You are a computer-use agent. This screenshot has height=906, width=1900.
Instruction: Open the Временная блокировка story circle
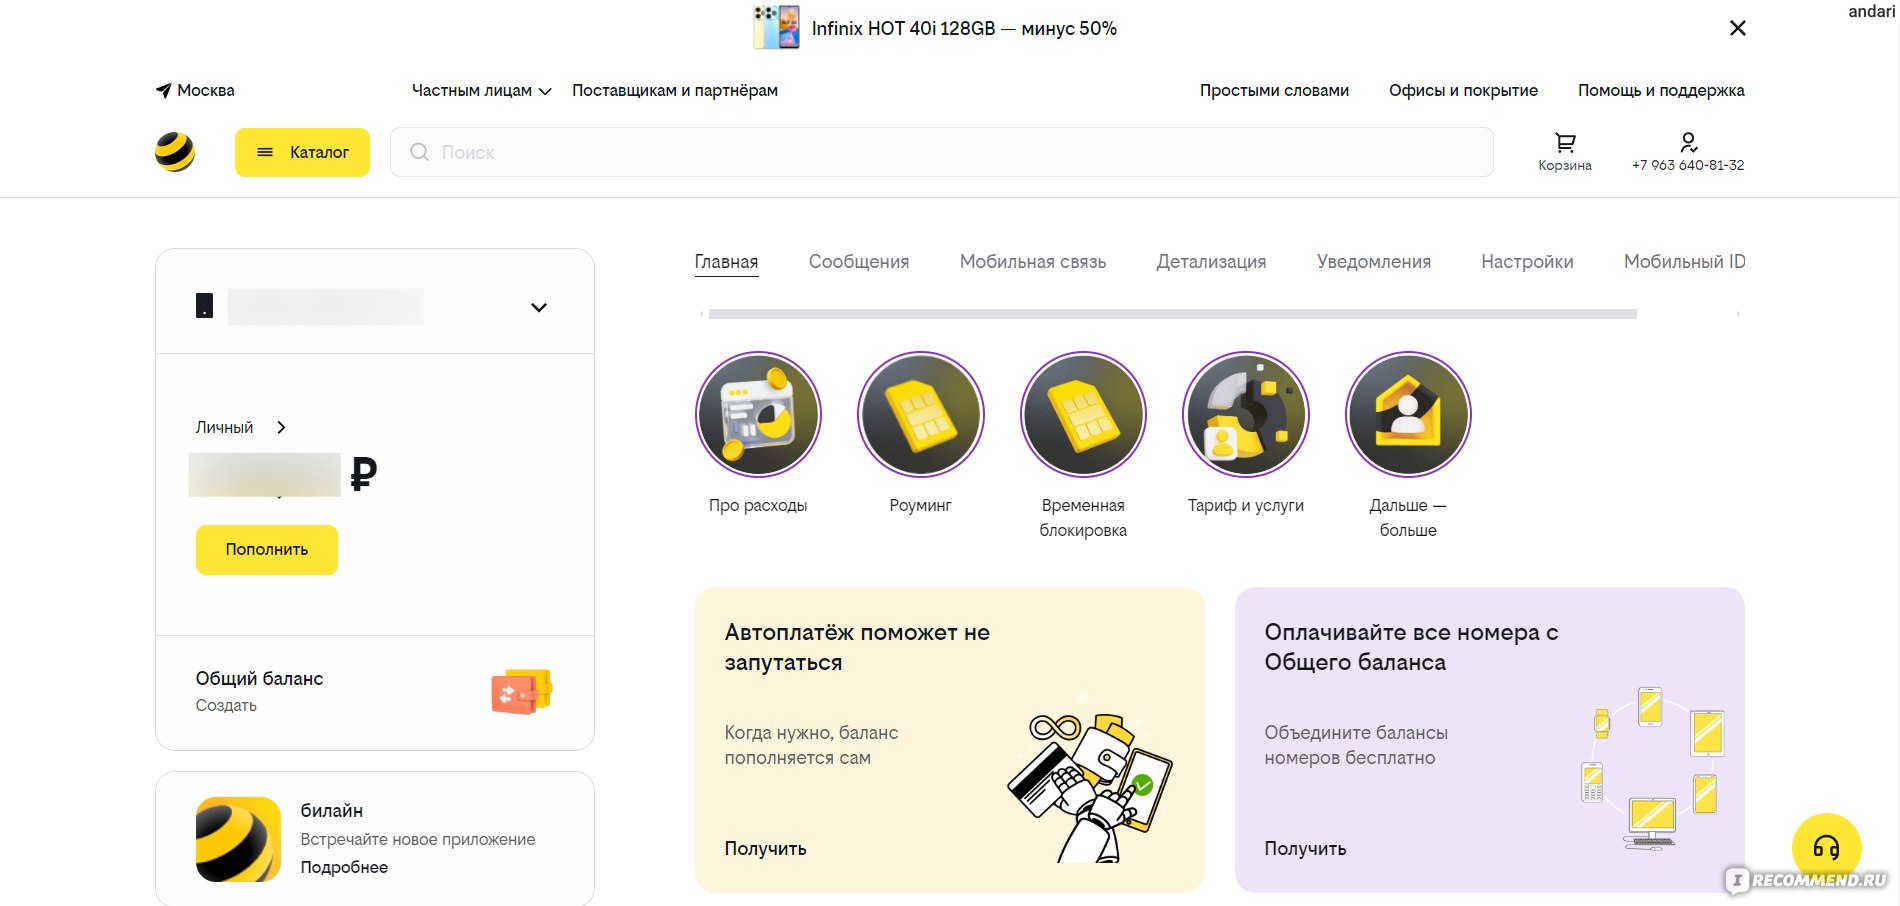[1083, 414]
